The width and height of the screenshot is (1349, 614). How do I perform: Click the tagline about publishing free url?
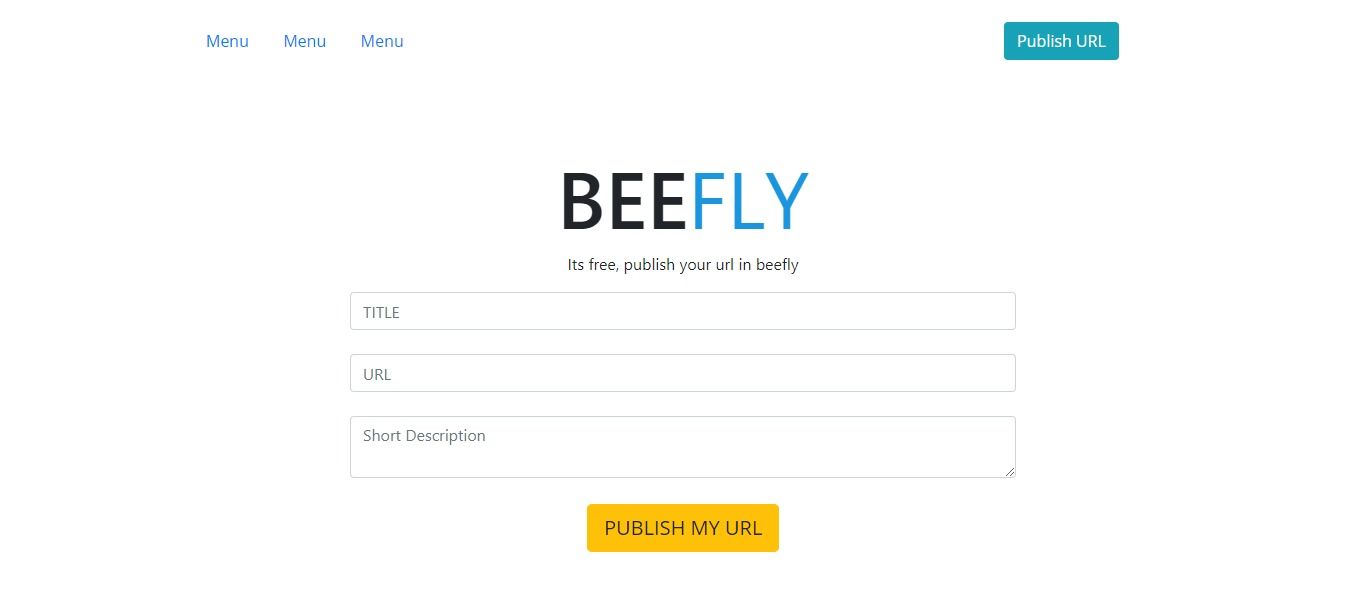tap(683, 265)
